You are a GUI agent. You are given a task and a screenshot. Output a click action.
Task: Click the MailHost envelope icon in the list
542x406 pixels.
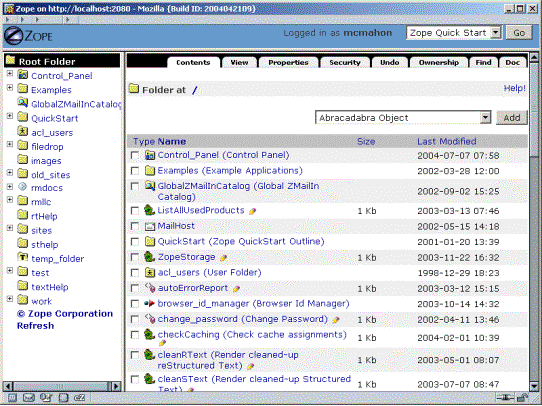150,226
